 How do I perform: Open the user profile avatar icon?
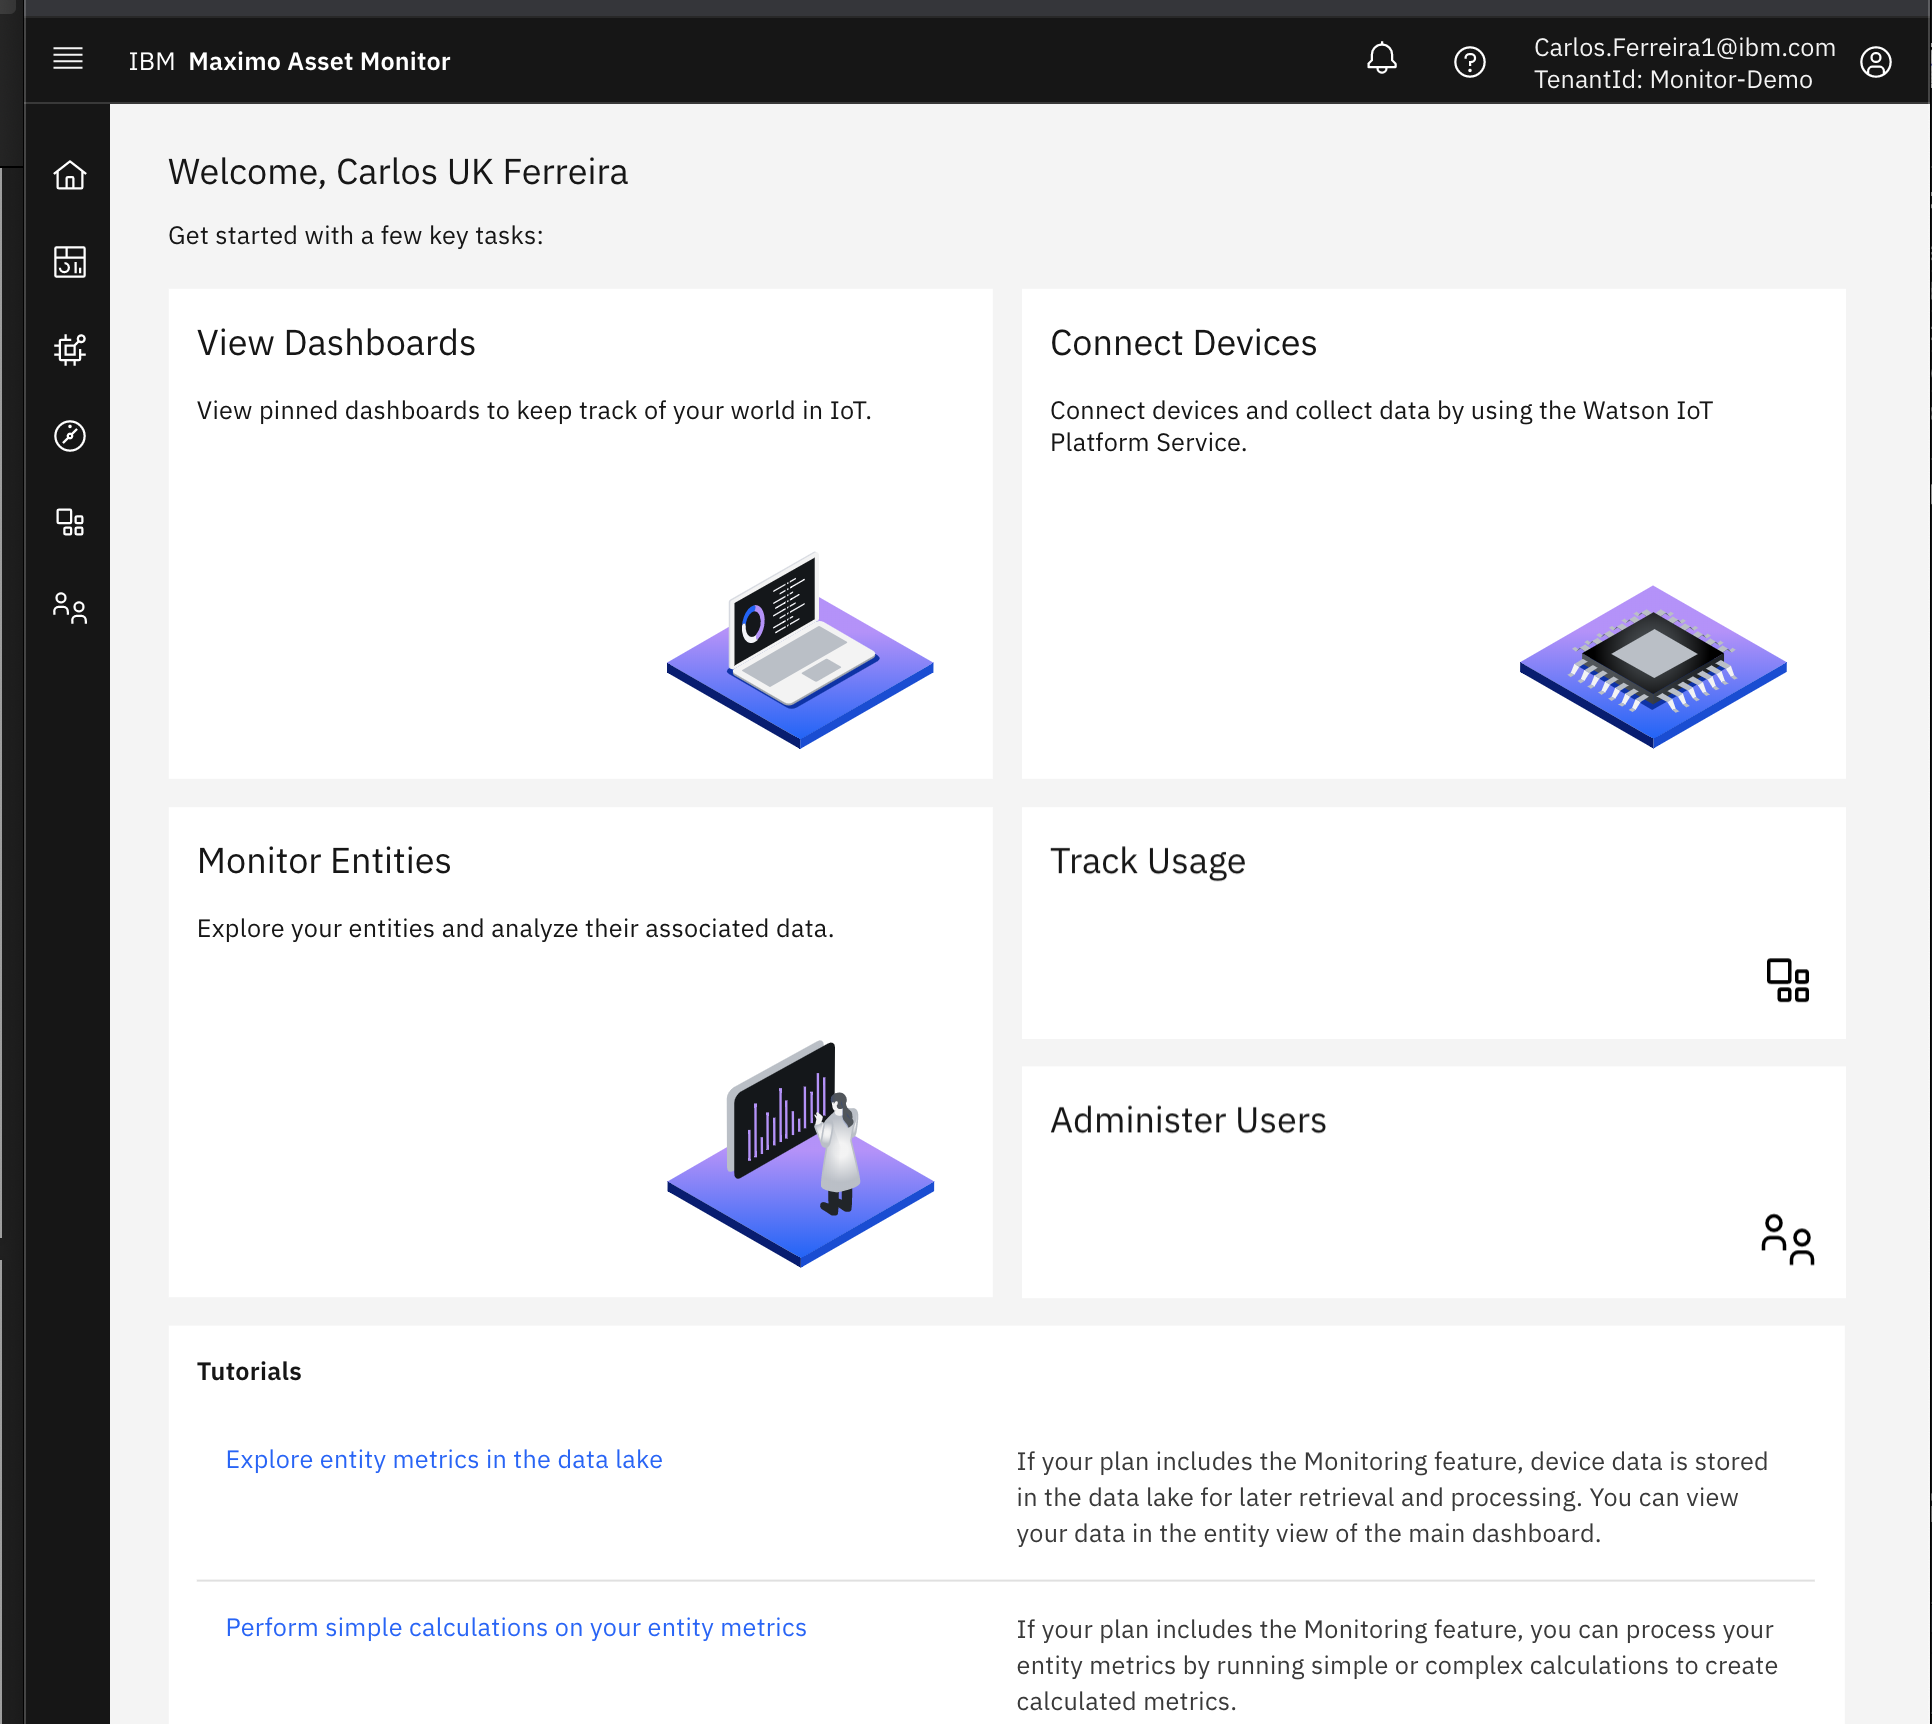point(1875,62)
